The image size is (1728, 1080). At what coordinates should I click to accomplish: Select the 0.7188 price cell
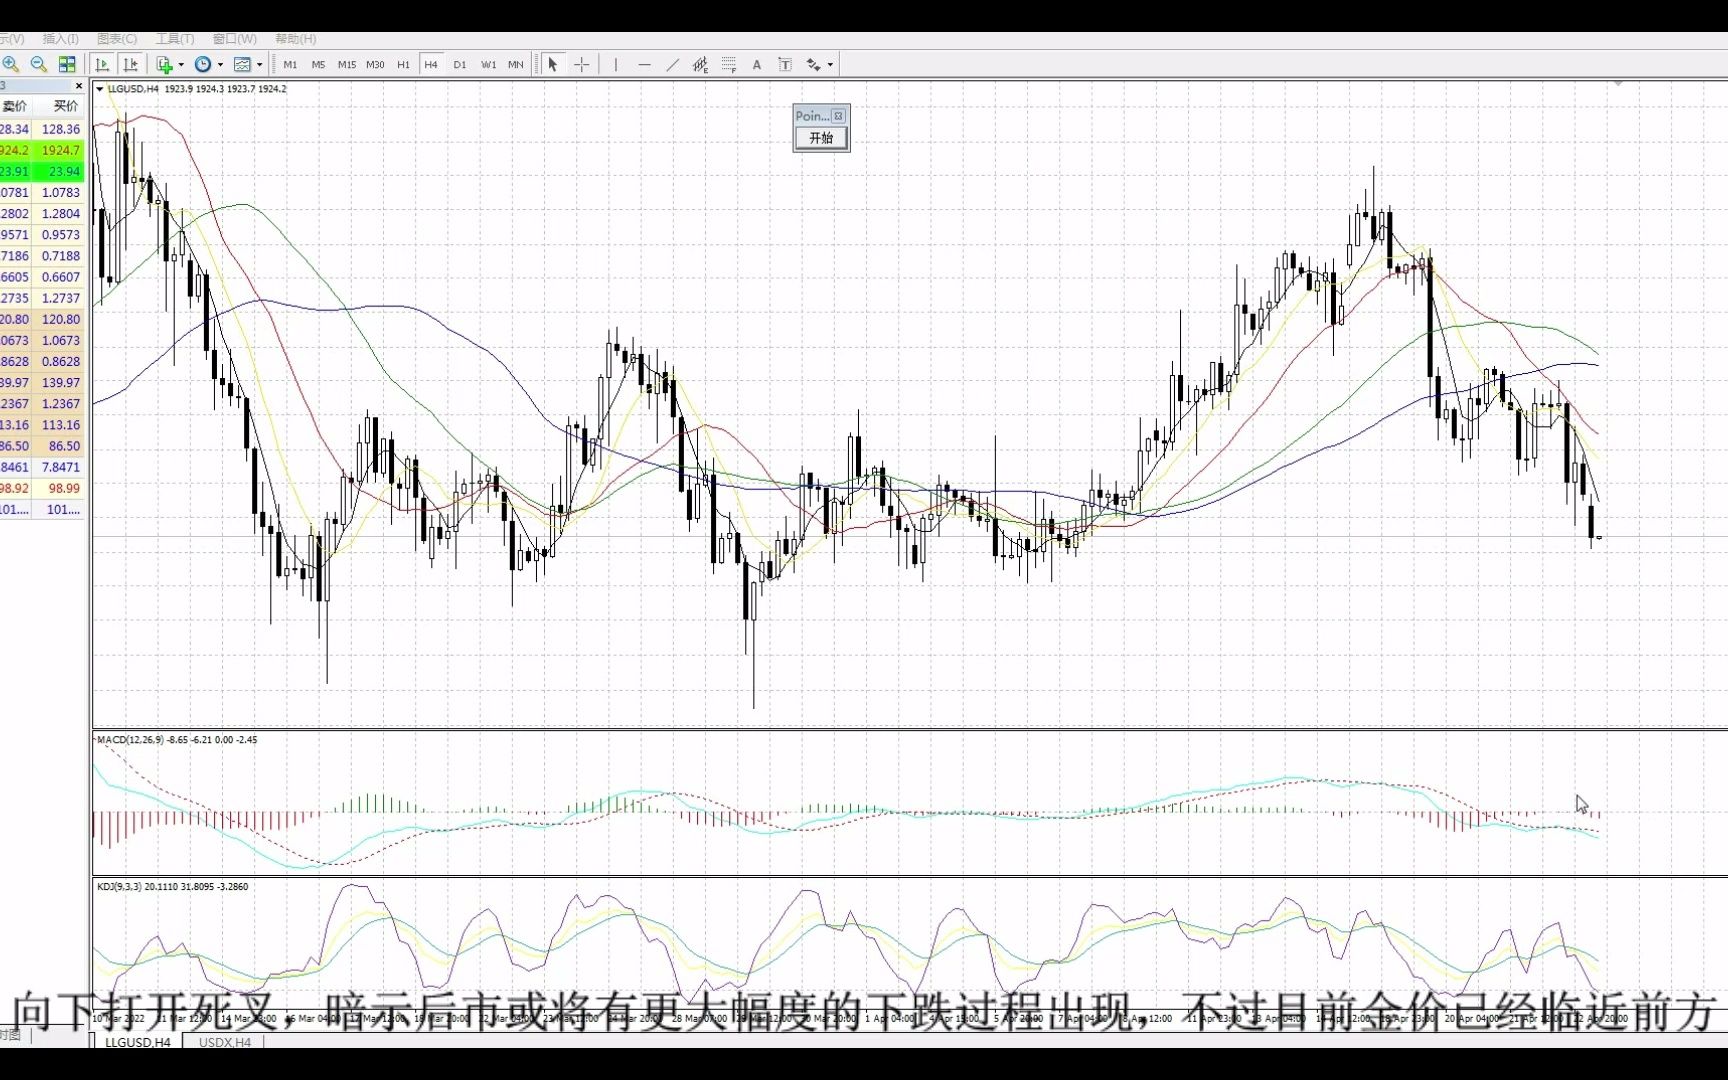[x=60, y=256]
